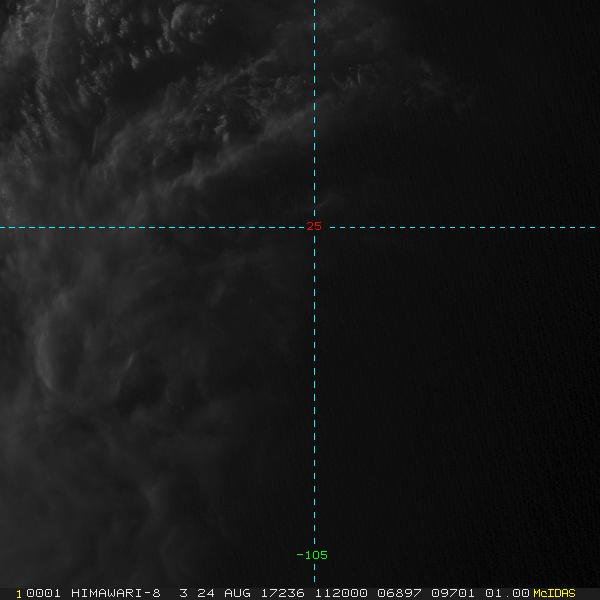Select the 01.00 resolution value
This screenshot has width=600, height=600.
tap(507, 593)
